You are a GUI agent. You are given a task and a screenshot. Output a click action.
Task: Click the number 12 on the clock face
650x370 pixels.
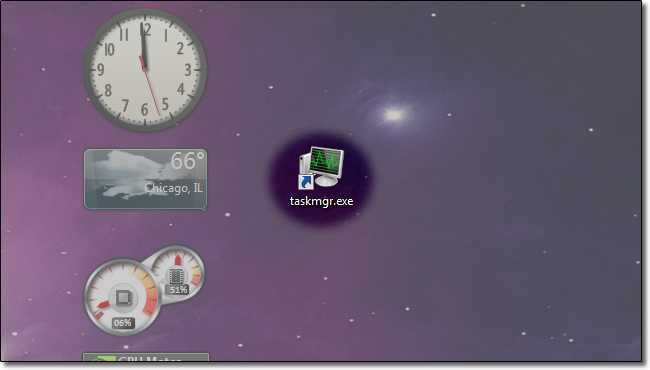tap(146, 29)
